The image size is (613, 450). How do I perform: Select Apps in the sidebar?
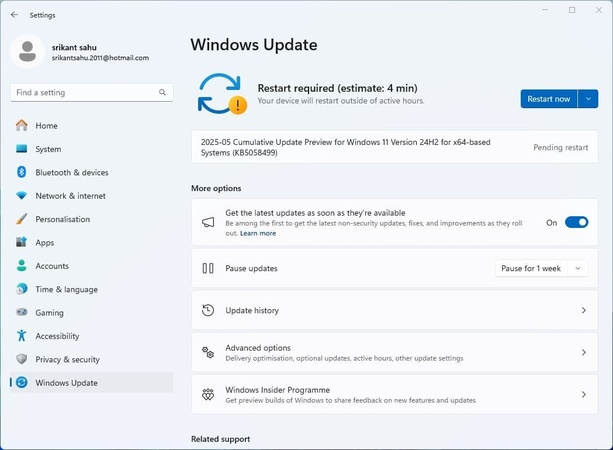coord(91,242)
